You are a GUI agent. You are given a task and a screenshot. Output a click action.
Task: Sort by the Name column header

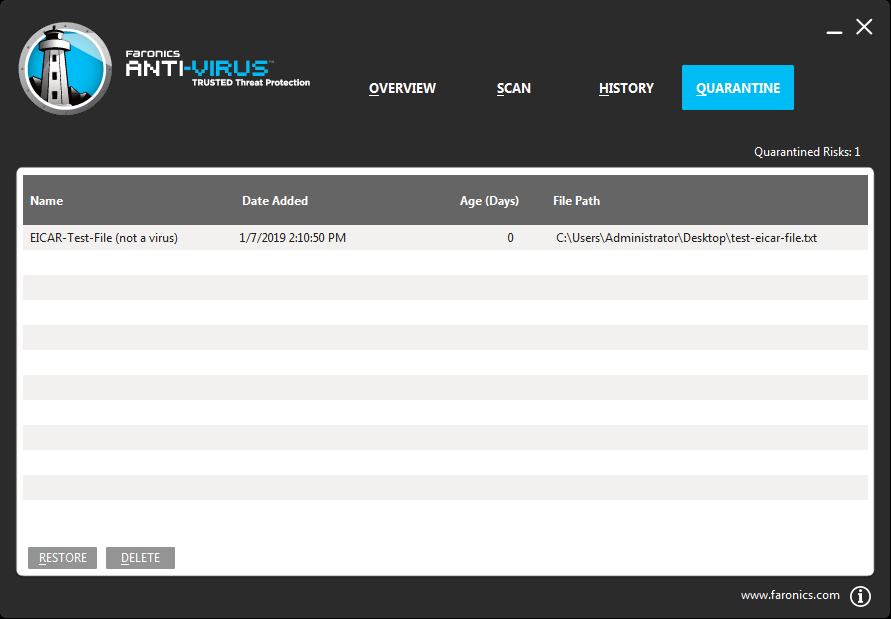[x=47, y=201]
